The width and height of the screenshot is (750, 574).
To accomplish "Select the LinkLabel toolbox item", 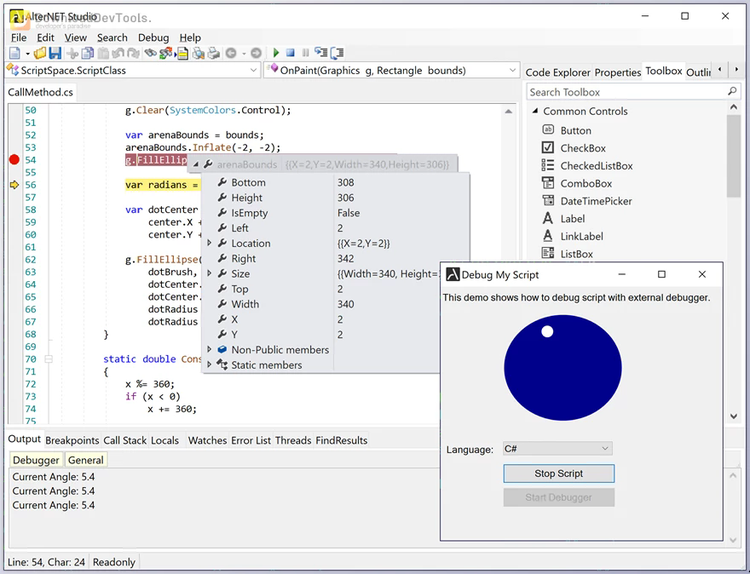I will 582,236.
